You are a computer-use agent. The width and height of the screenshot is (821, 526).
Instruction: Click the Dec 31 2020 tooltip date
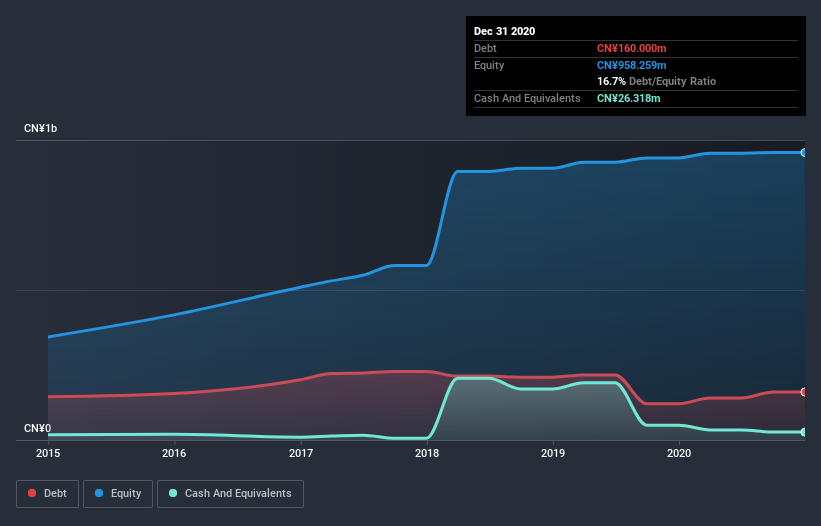point(504,31)
